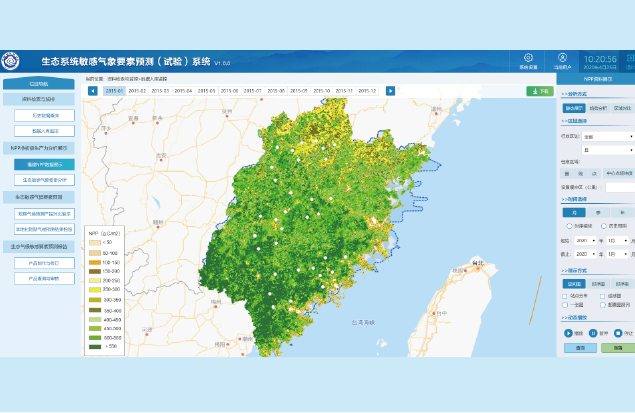Click the green button at panel bottom
This screenshot has width=635, height=413.
pyautogui.click(x=617, y=348)
